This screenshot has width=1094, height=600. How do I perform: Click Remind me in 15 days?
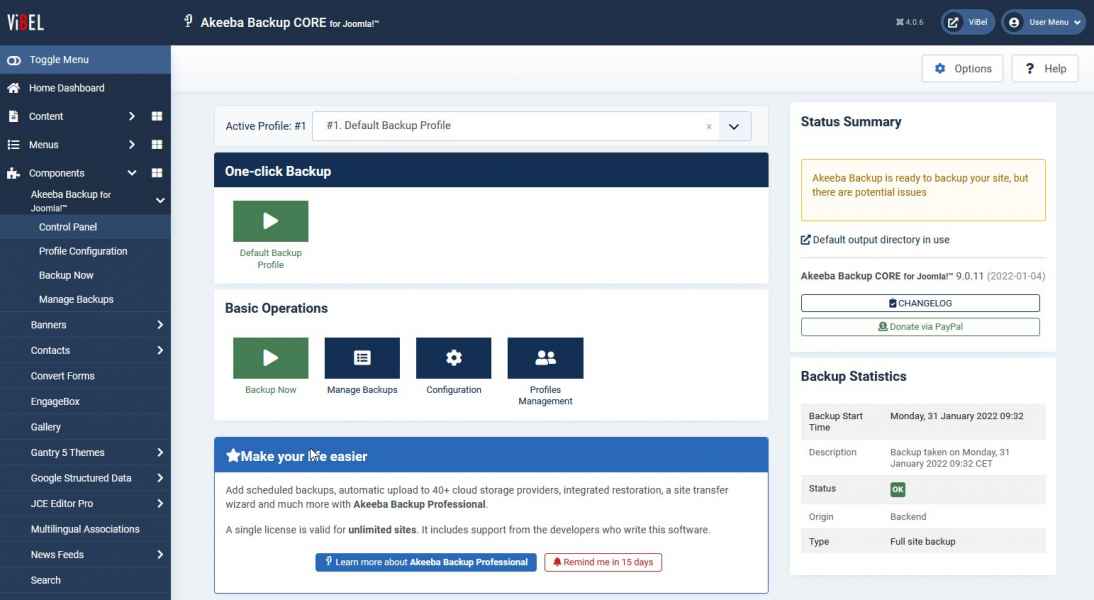pos(603,562)
